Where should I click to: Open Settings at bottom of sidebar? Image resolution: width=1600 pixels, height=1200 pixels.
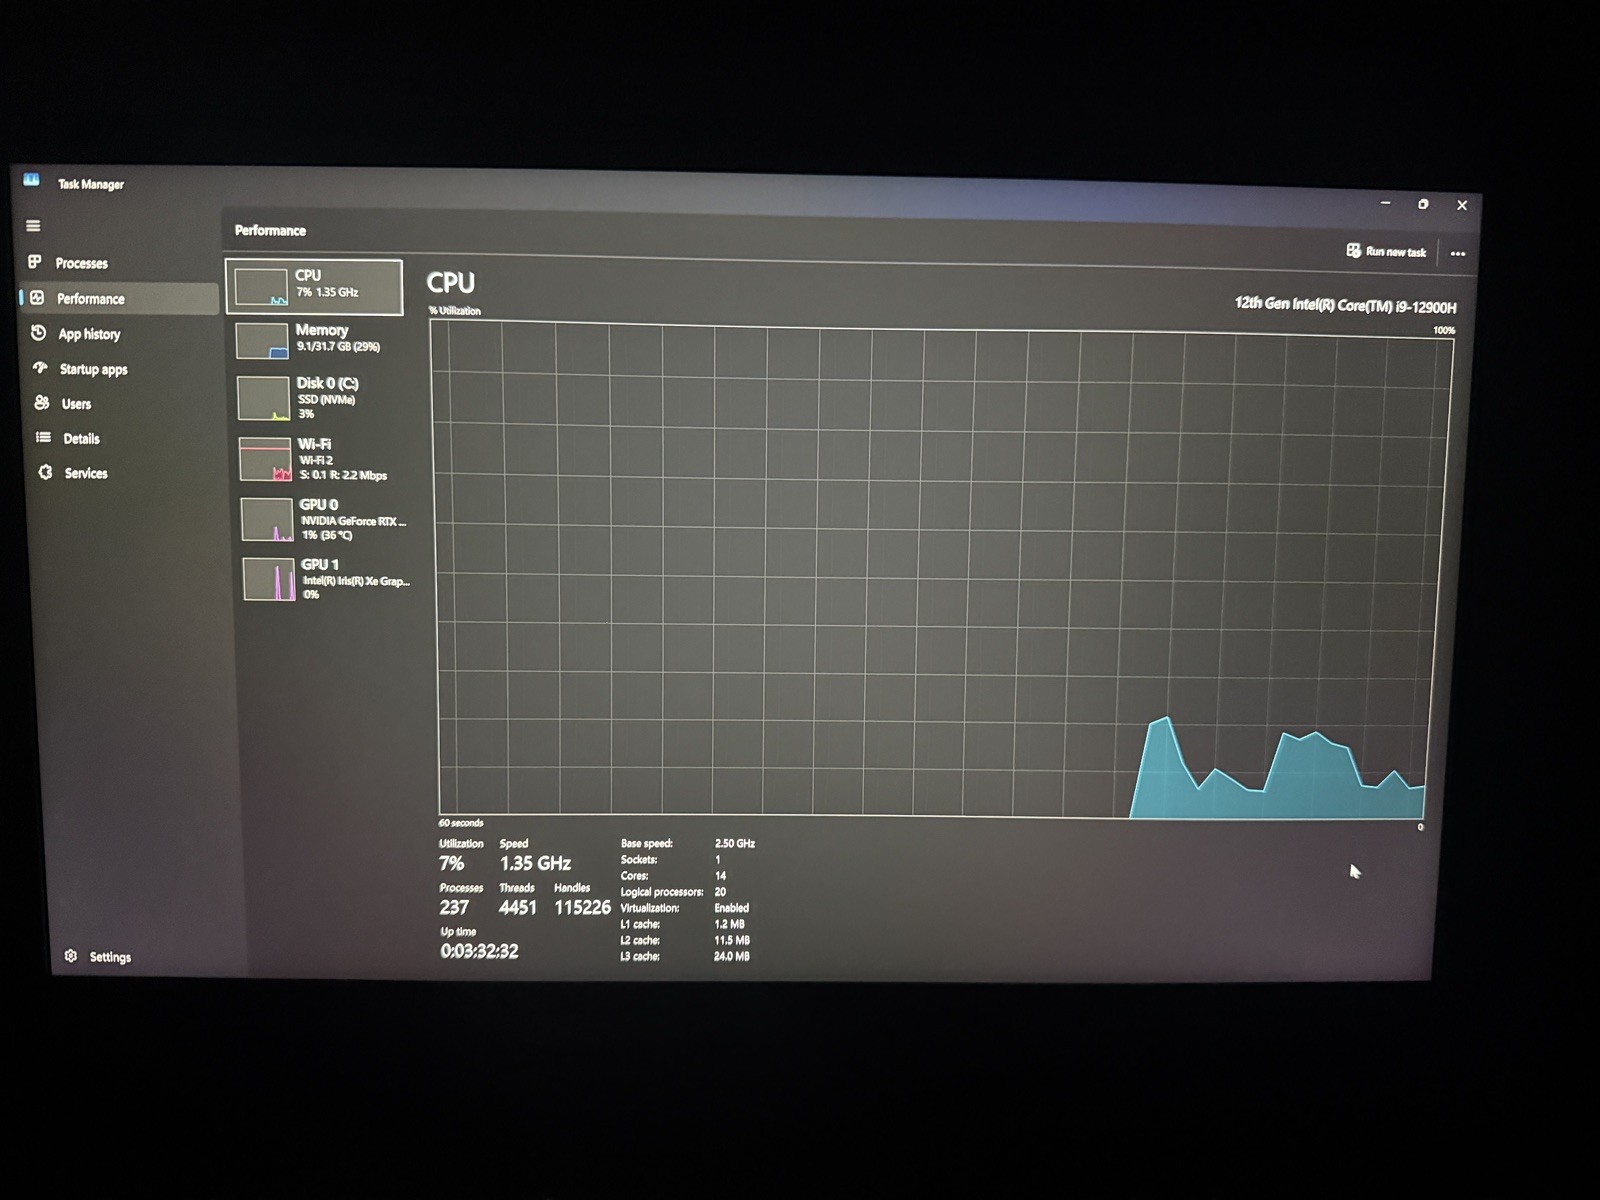pos(110,957)
